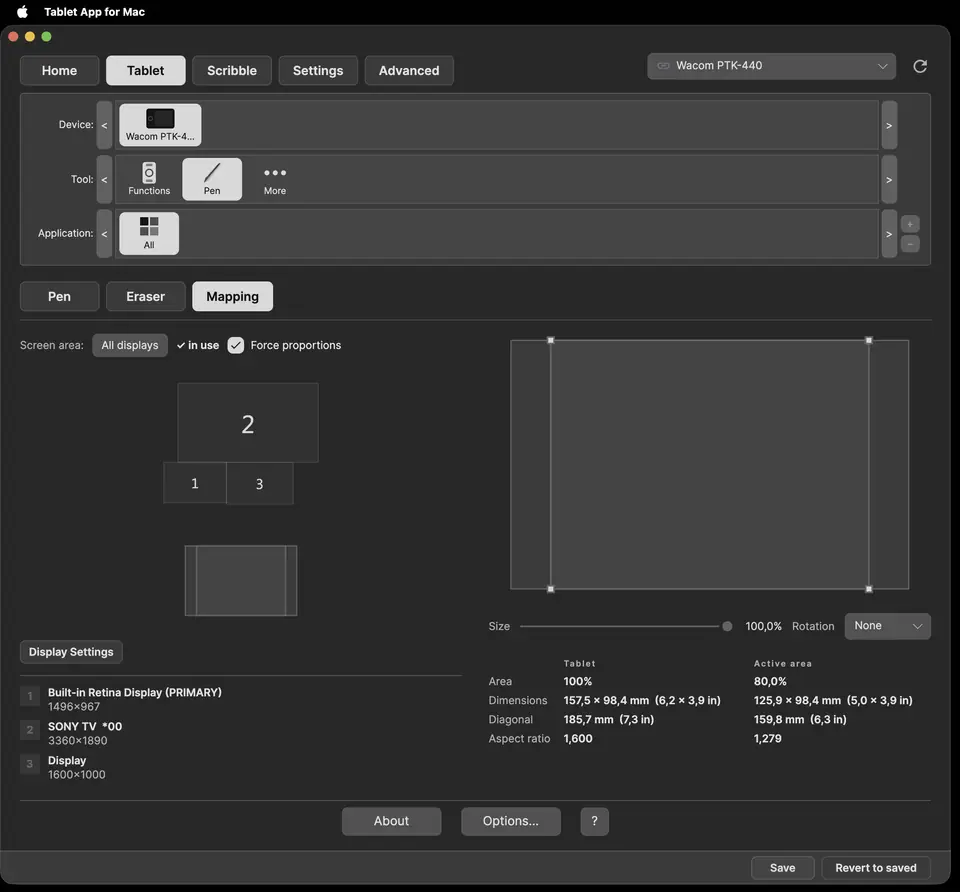Click the refresh devices icon
Image resolution: width=960 pixels, height=892 pixels.
[920, 66]
